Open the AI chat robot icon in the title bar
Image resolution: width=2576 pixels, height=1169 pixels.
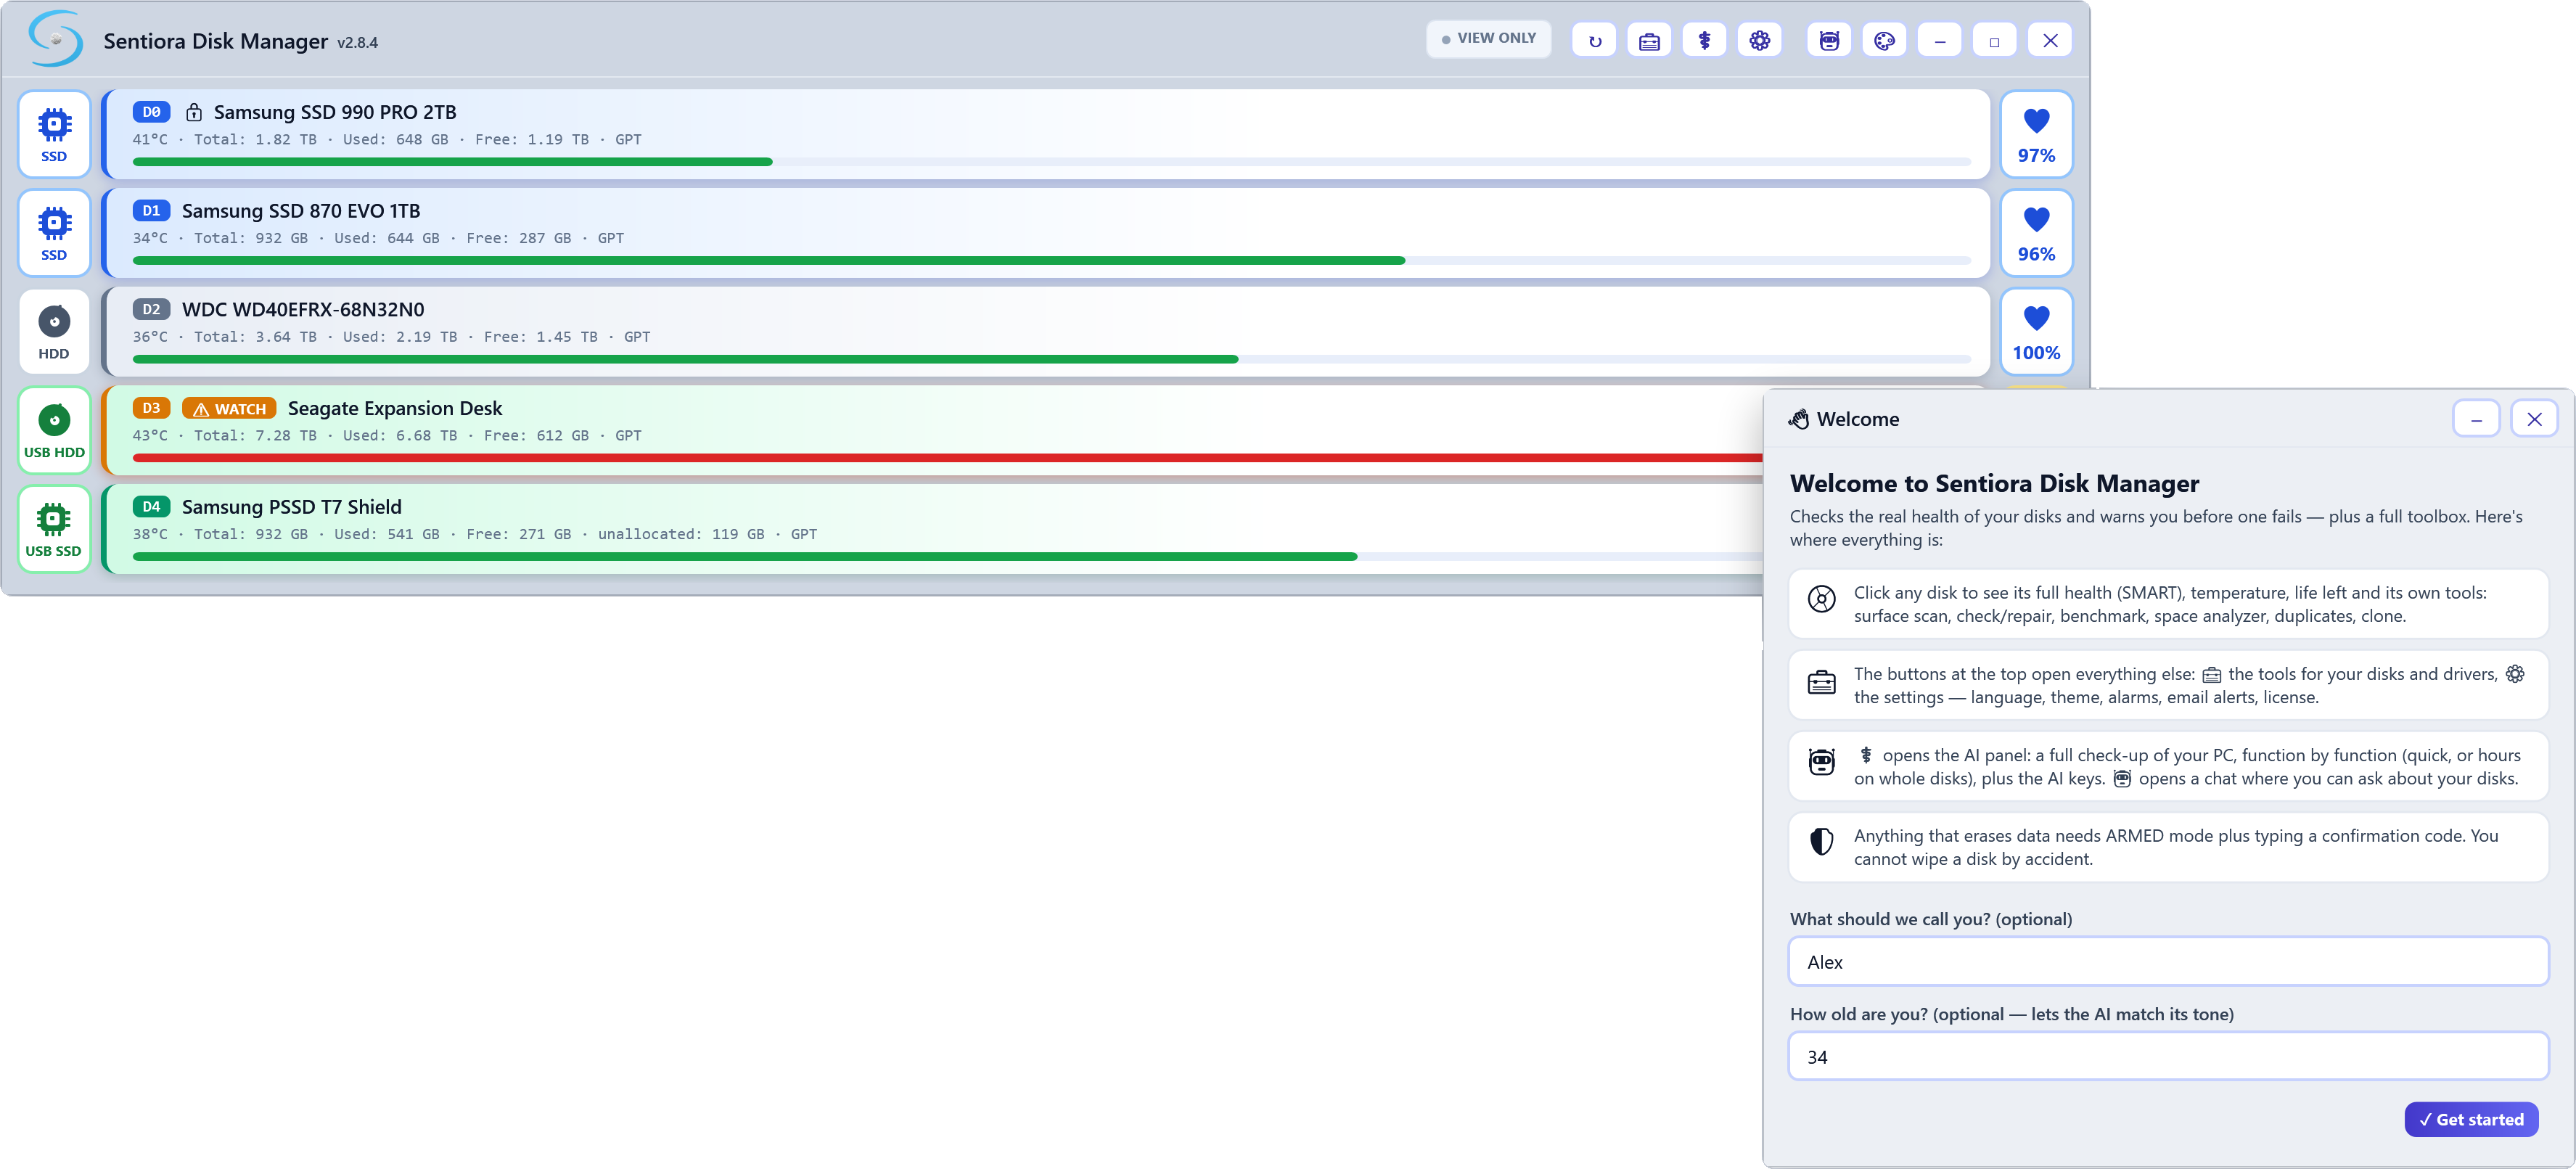(x=1829, y=41)
